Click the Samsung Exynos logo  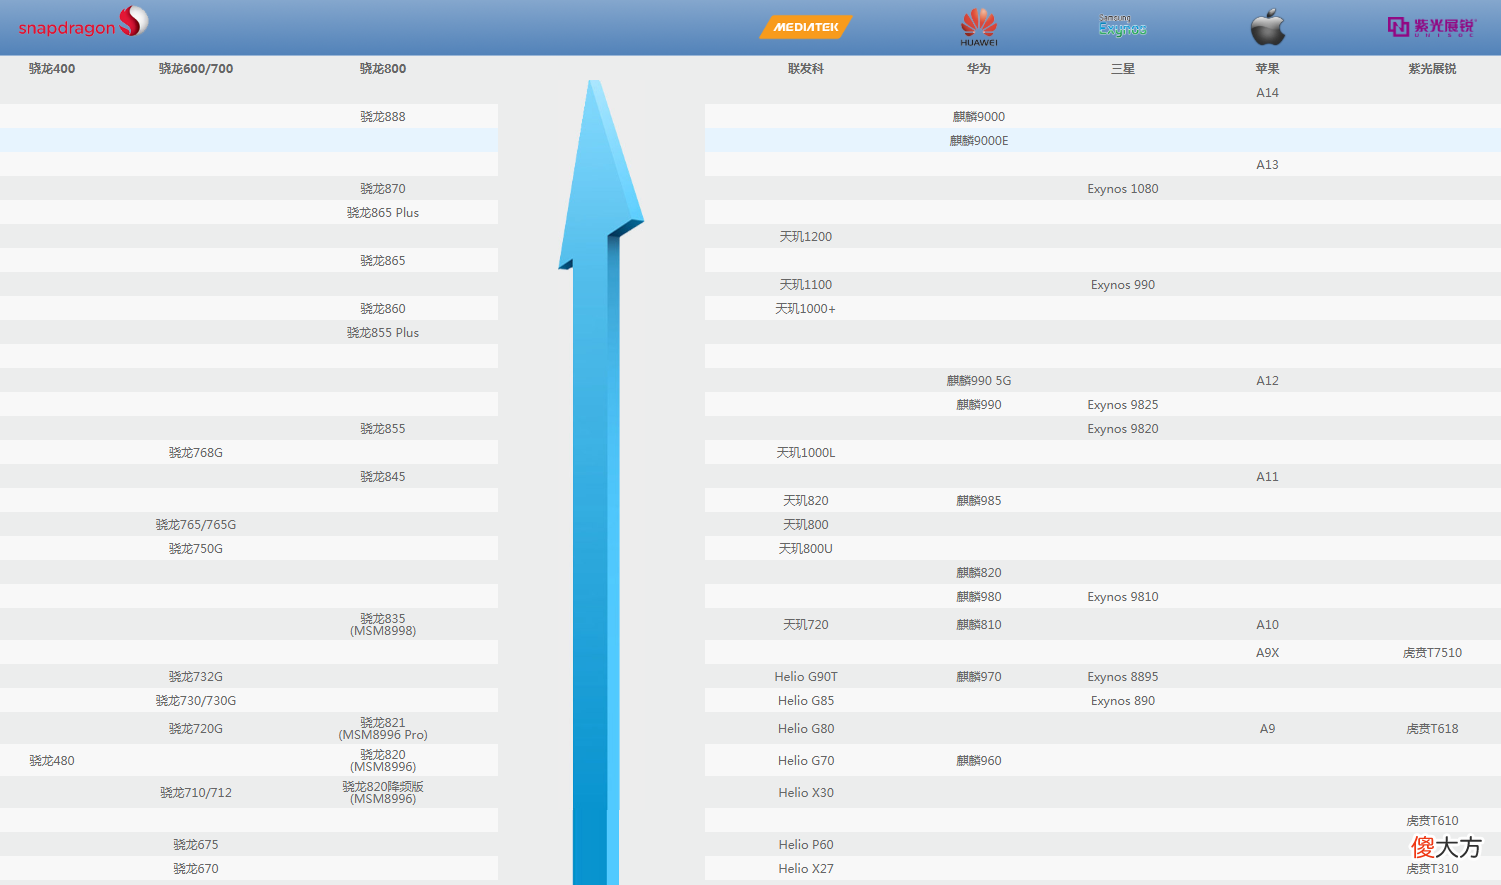1123,26
